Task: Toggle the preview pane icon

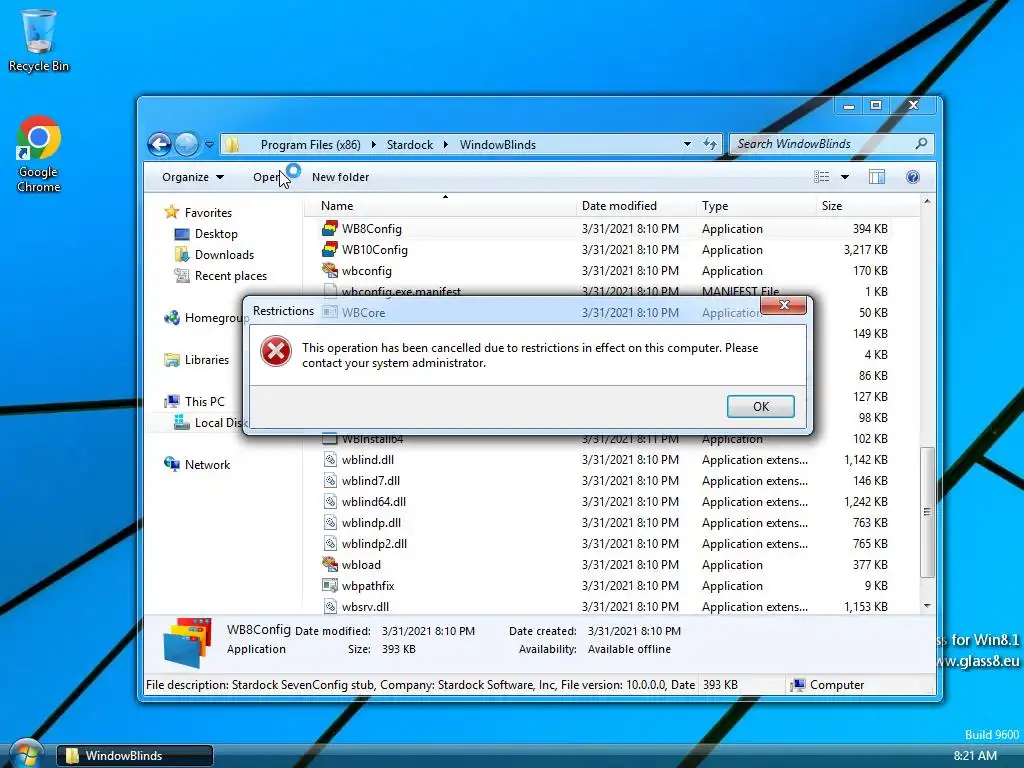Action: (x=876, y=177)
